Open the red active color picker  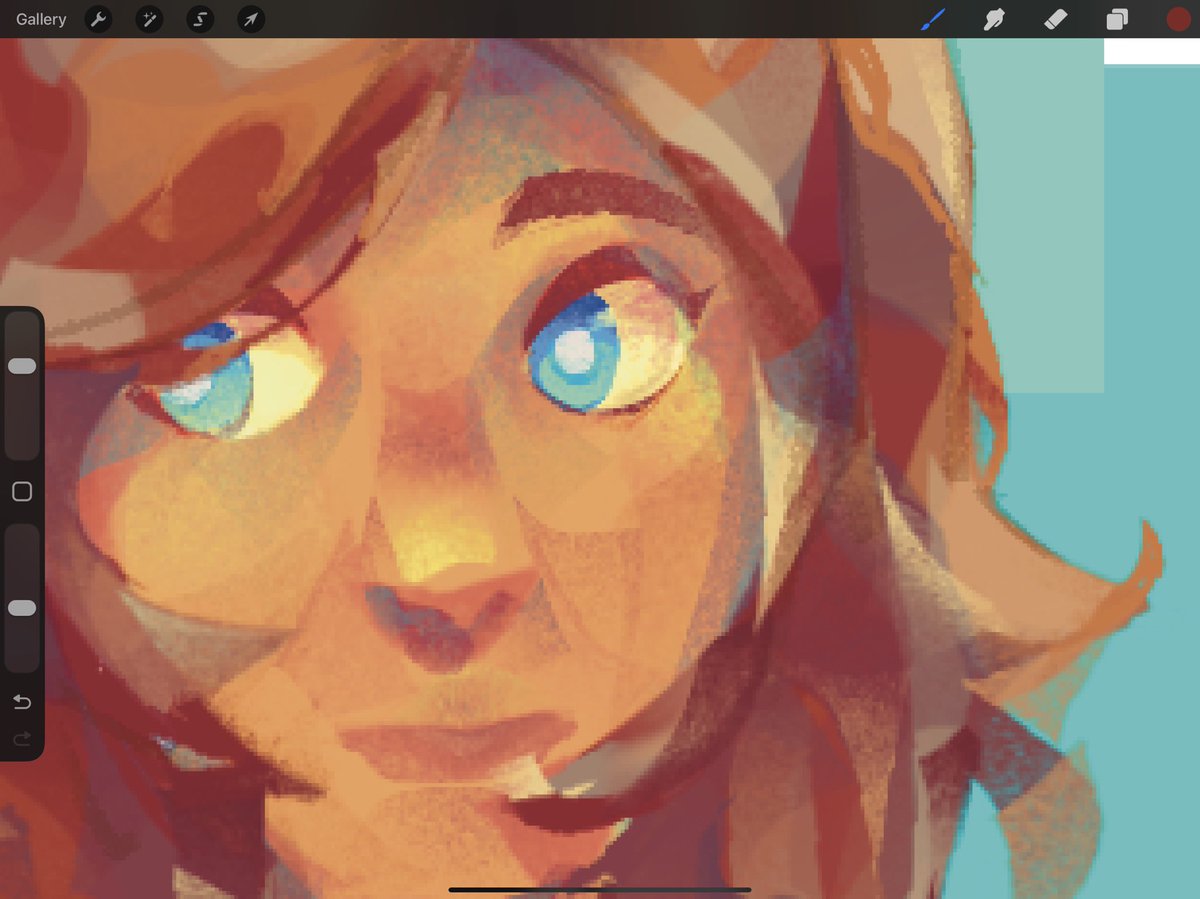(1178, 19)
